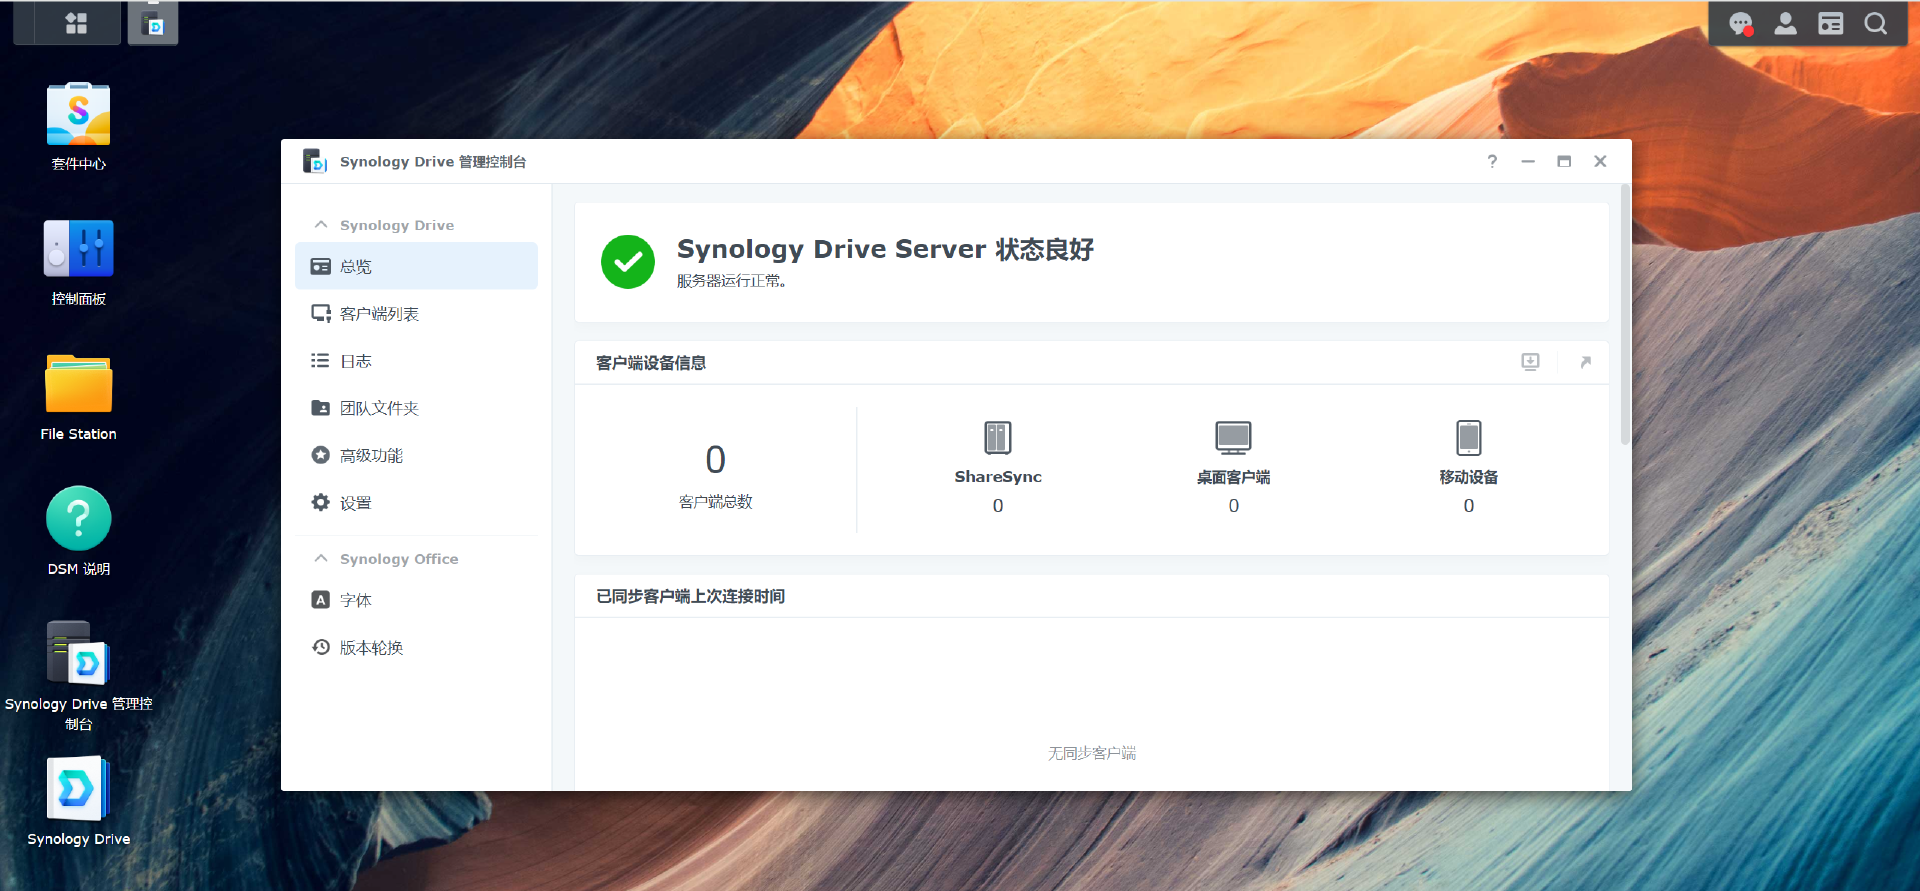
Task: Click the heading 已同步客户端上次连接时间
Action: click(x=691, y=596)
